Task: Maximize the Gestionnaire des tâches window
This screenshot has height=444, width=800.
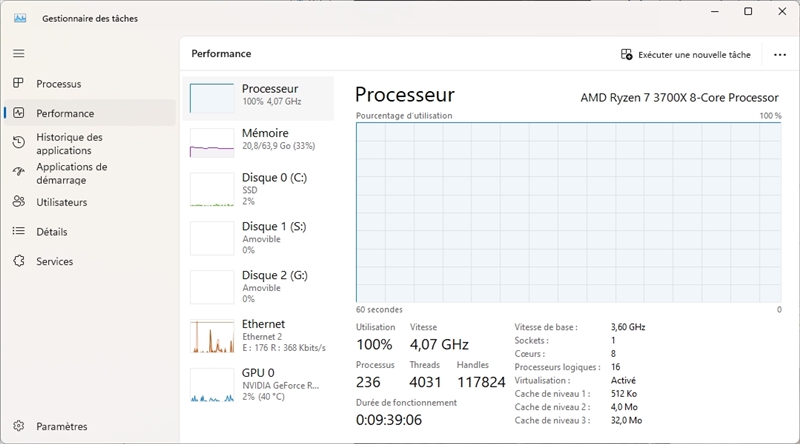Action: click(x=748, y=12)
